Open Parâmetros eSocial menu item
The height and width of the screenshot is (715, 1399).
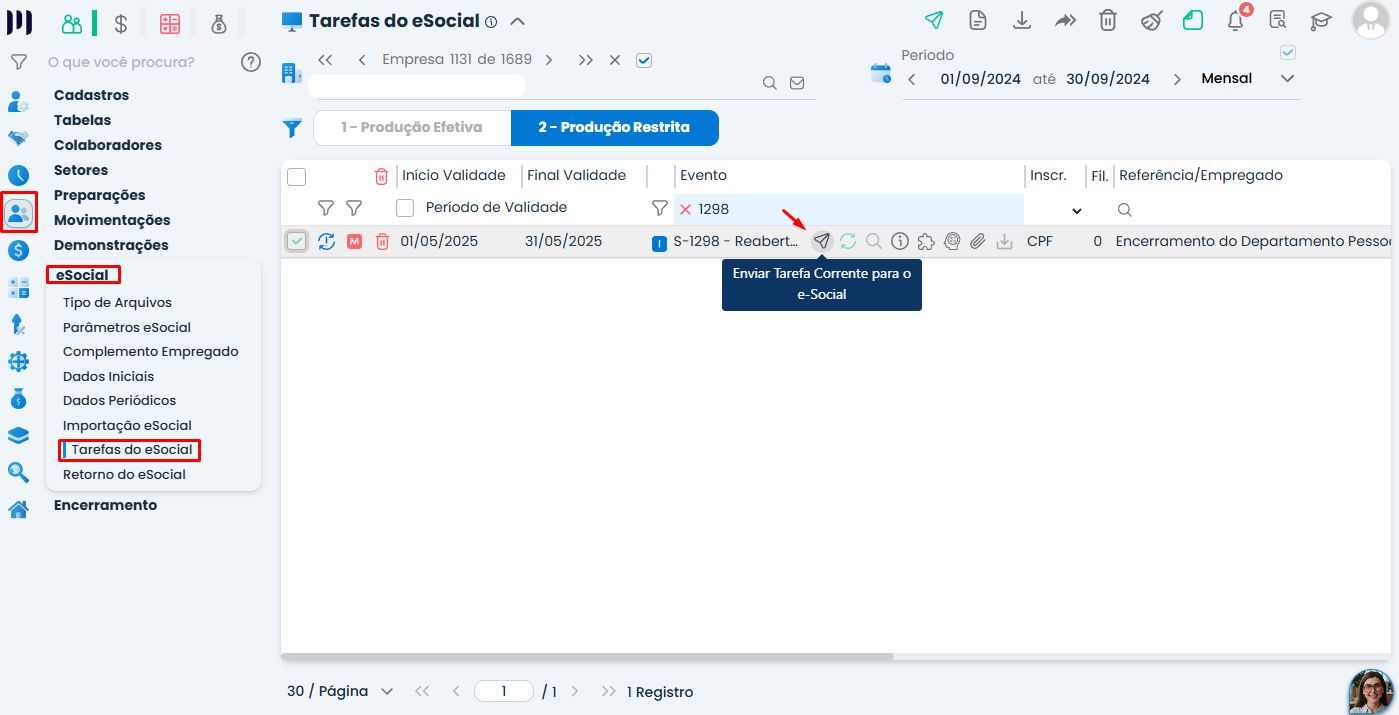tap(127, 327)
